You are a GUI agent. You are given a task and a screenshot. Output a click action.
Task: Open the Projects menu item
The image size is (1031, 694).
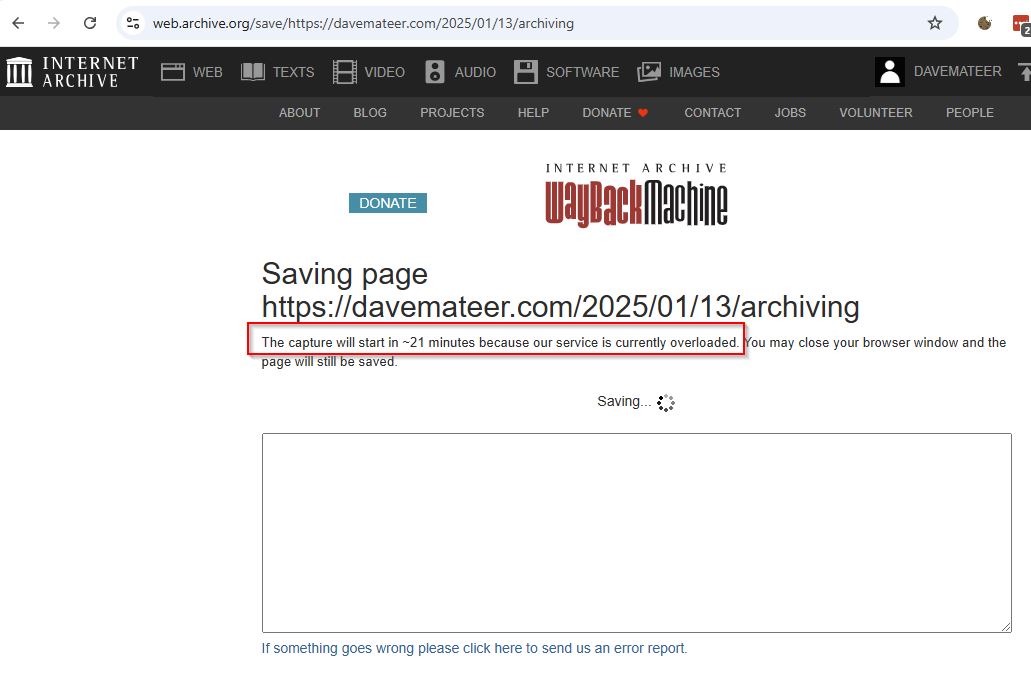(452, 113)
